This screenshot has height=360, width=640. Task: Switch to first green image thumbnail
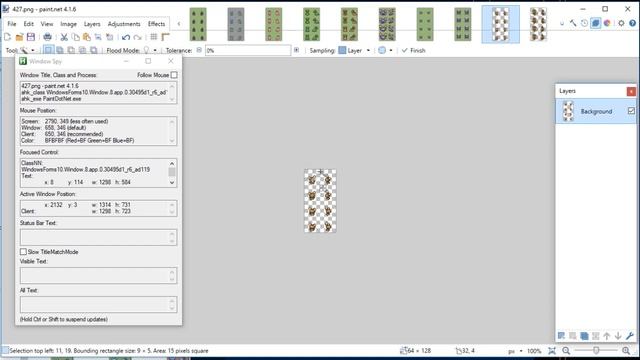[x=198, y=24]
